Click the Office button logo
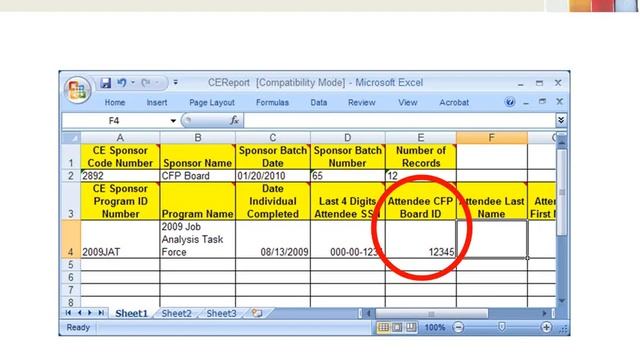Viewport: 640px width, 360px height. point(77,90)
